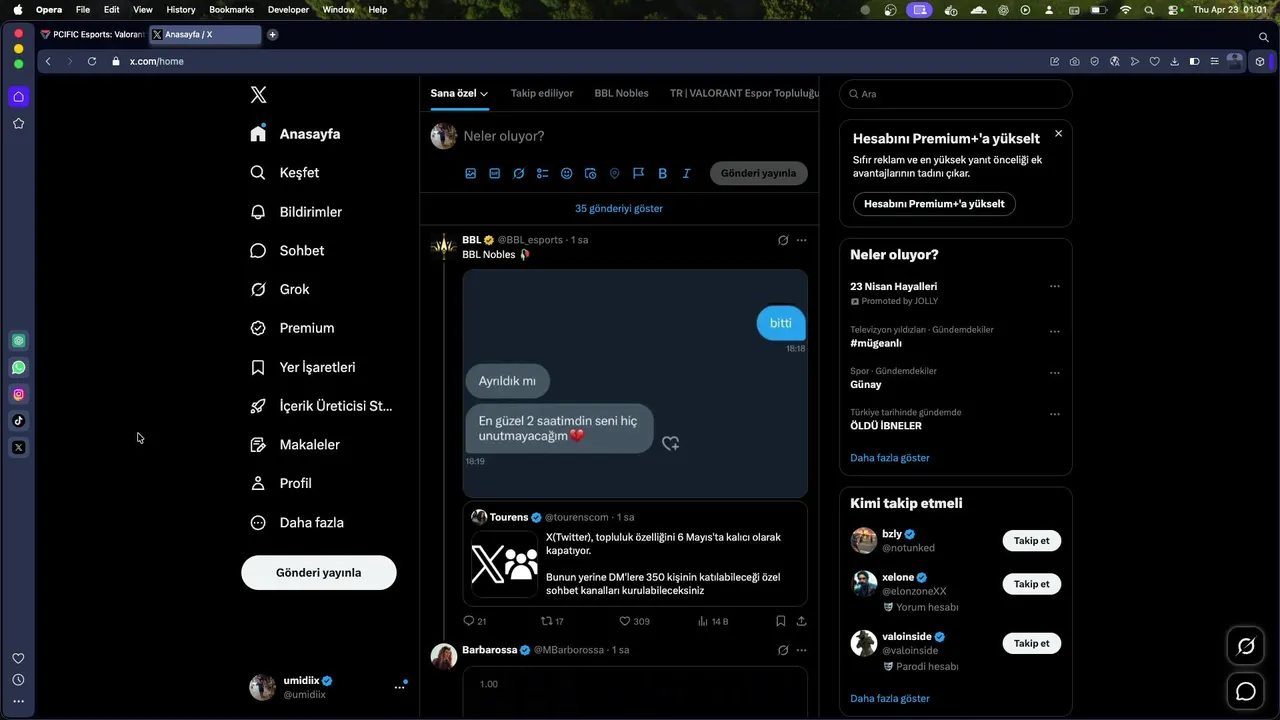Open more options for Günay trend

point(1054,373)
